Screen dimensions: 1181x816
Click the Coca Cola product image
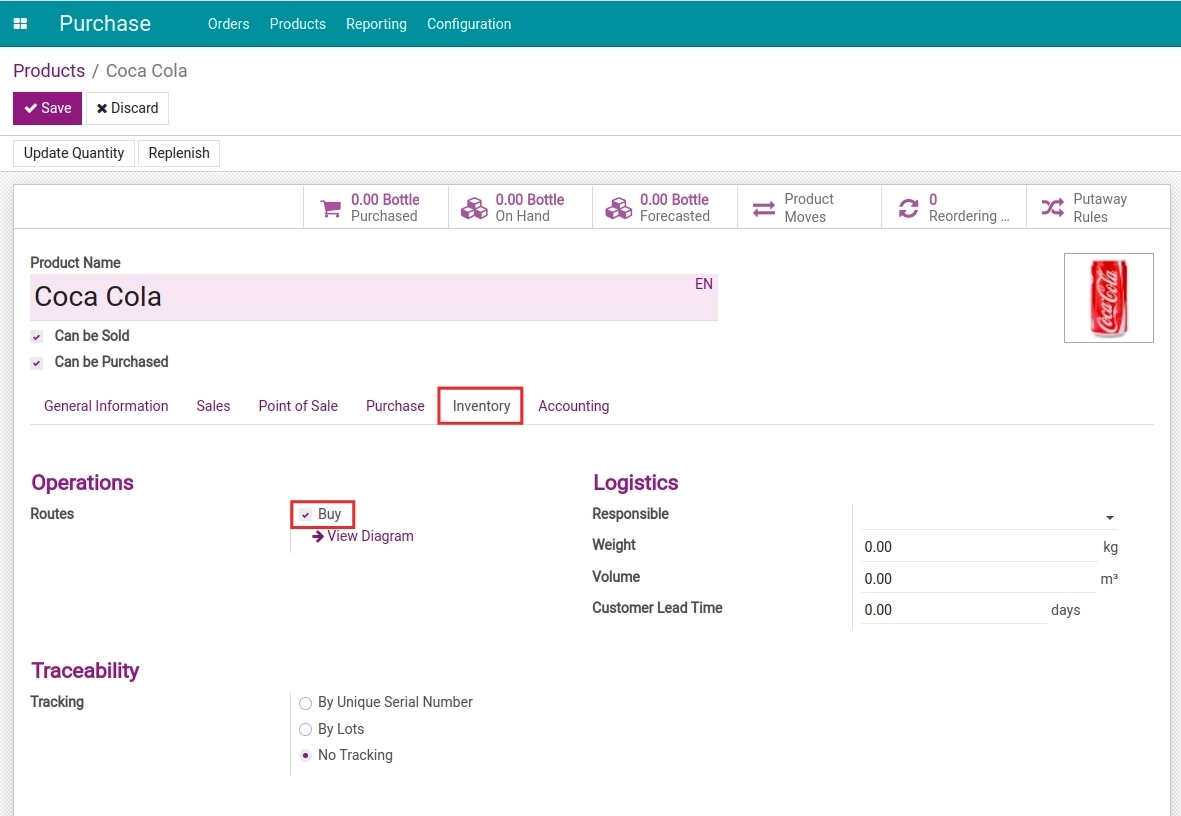coord(1108,298)
